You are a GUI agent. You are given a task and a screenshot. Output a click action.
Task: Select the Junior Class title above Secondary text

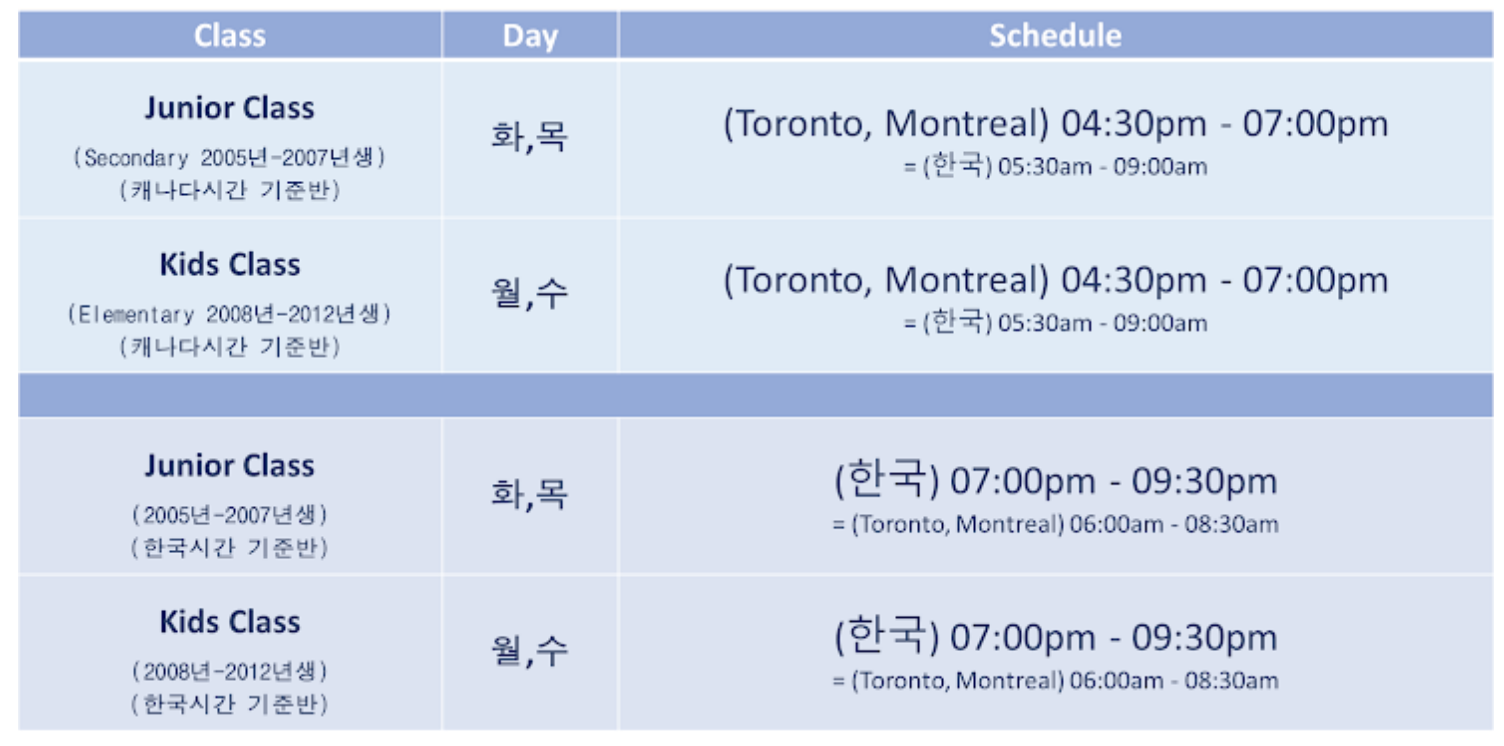(230, 108)
